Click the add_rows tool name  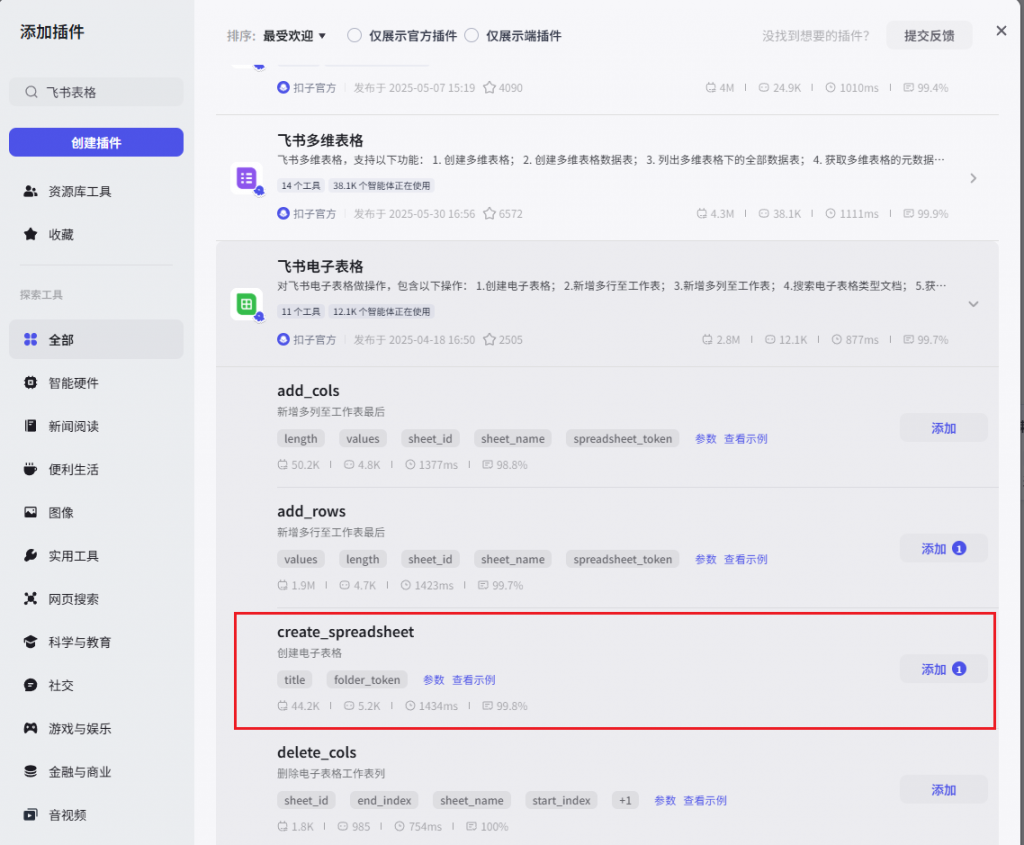click(x=312, y=511)
